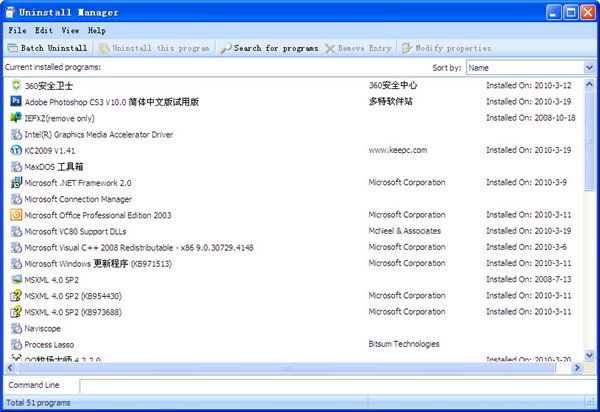
Task: Click Total 51 programs status text
Action: tap(38, 402)
